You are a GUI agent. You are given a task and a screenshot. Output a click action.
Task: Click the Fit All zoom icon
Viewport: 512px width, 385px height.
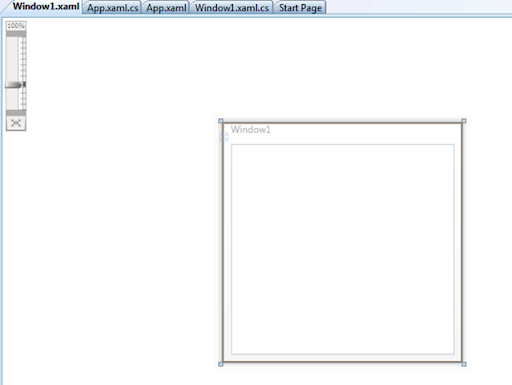(x=16, y=123)
